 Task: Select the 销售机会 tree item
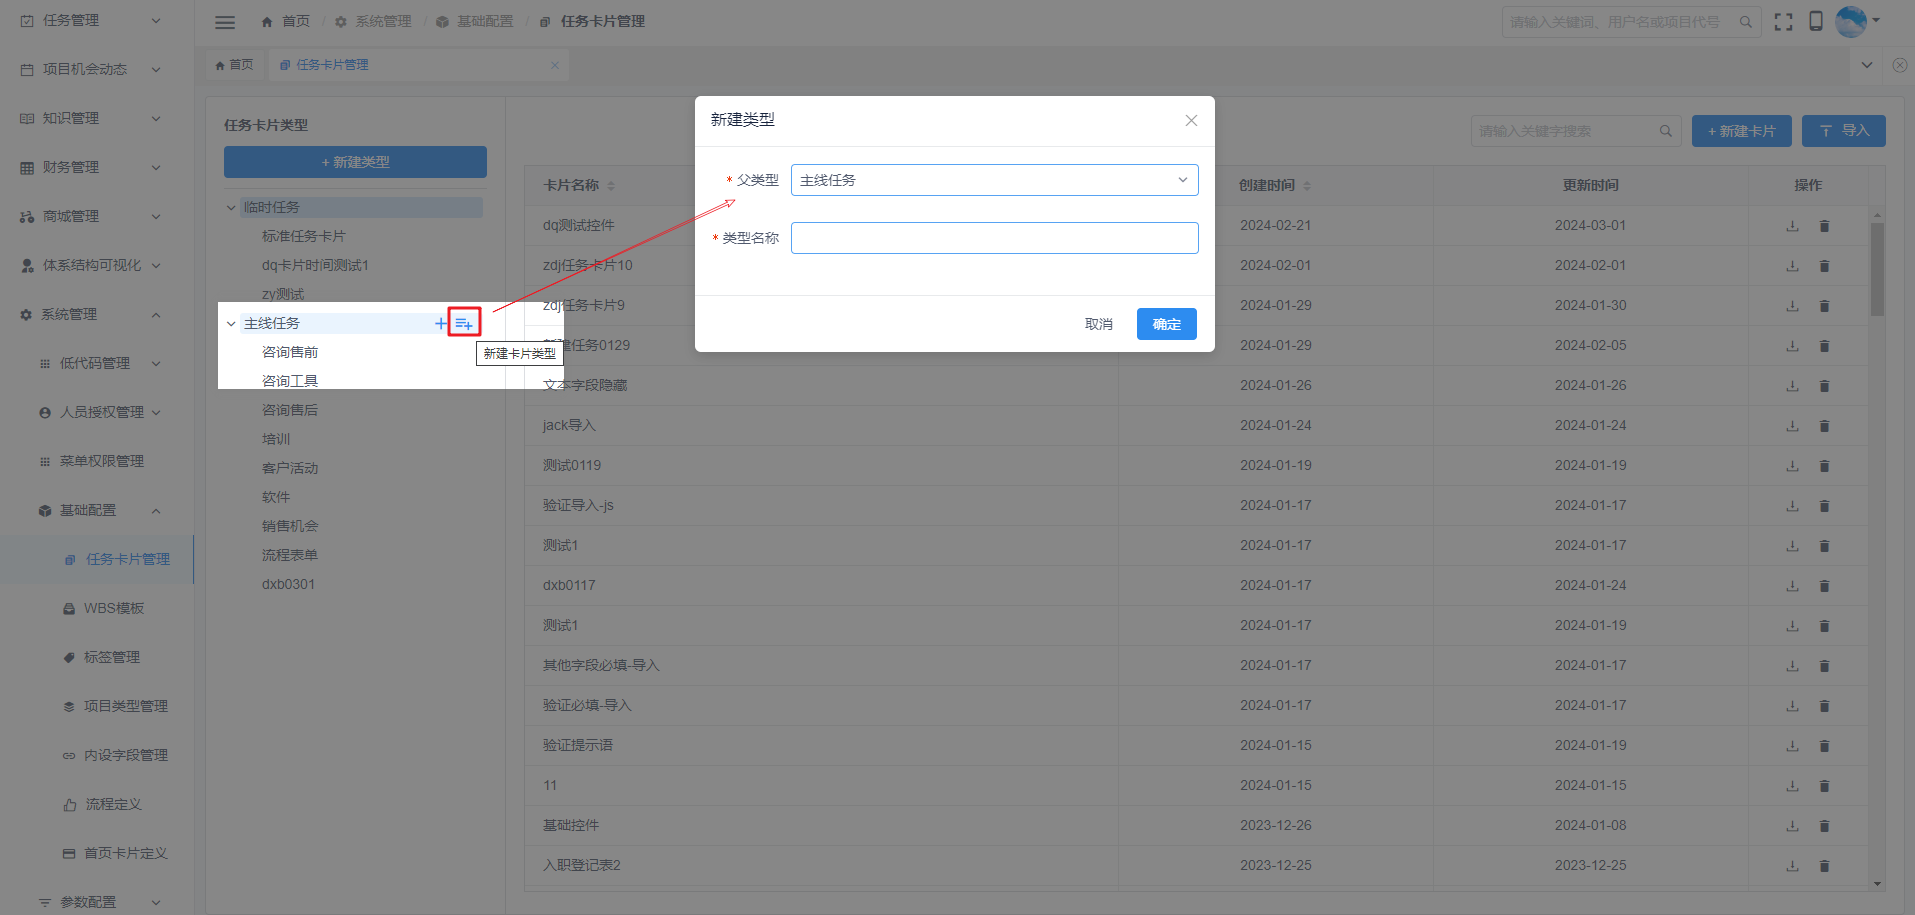pos(290,526)
